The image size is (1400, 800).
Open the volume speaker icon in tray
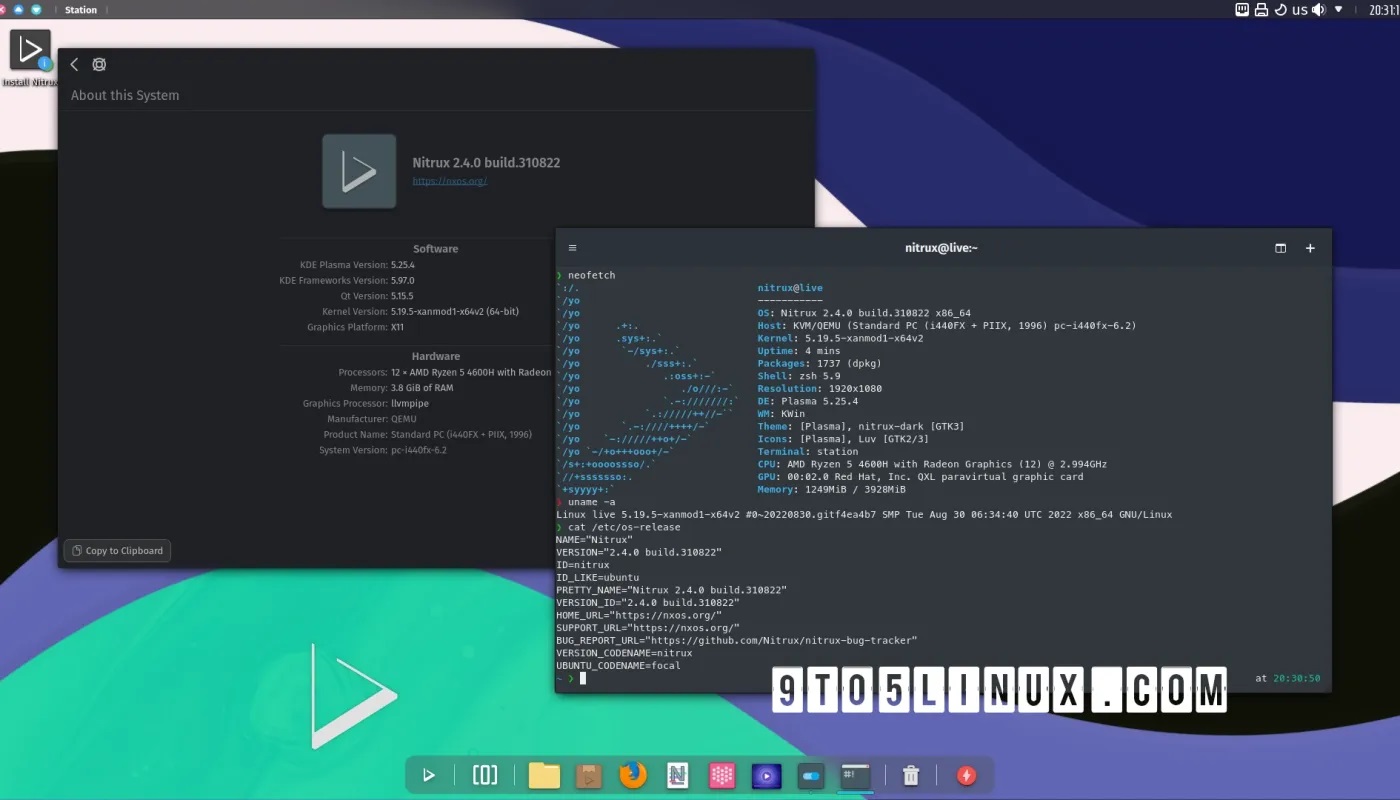pyautogui.click(x=1319, y=10)
